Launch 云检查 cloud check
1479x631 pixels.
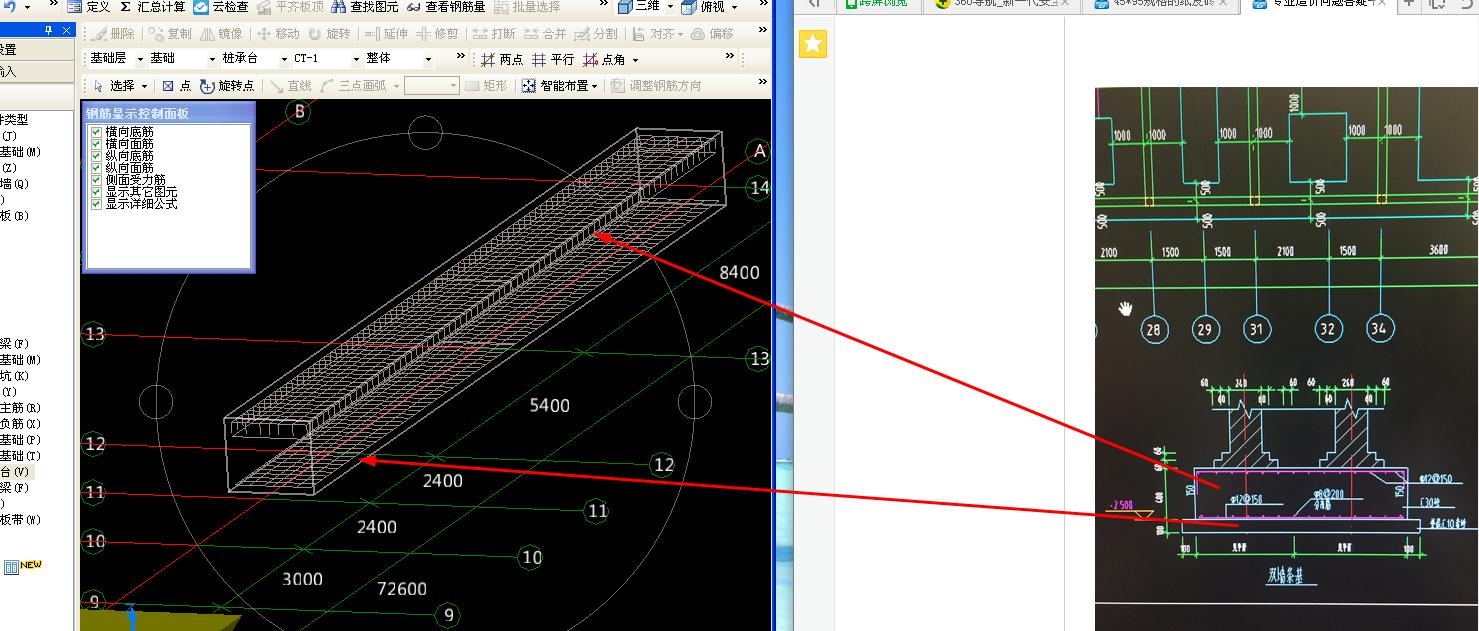221,7
